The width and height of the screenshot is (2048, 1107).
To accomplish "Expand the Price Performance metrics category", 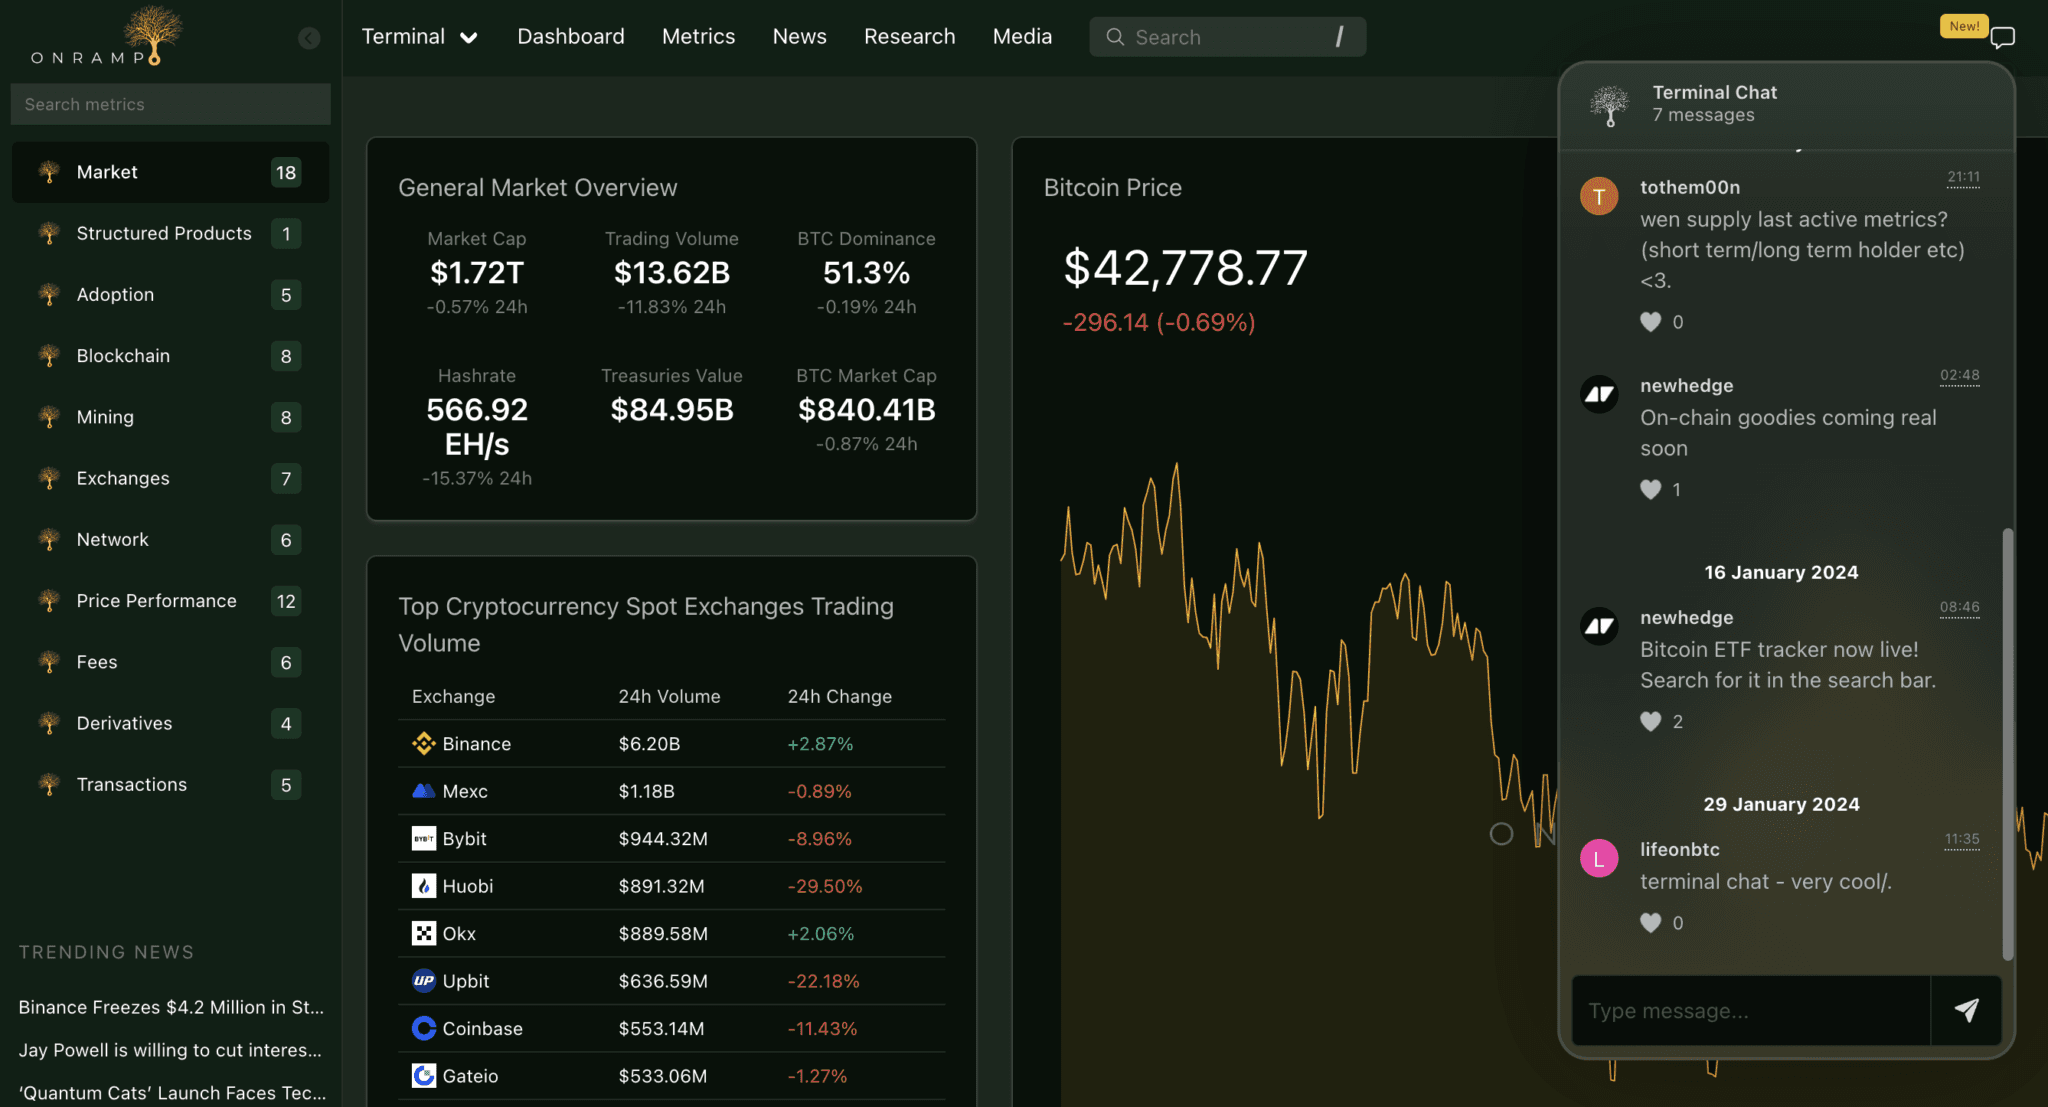I will (157, 601).
